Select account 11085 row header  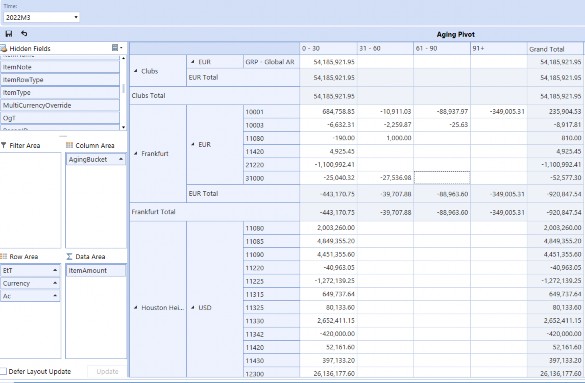271,241
